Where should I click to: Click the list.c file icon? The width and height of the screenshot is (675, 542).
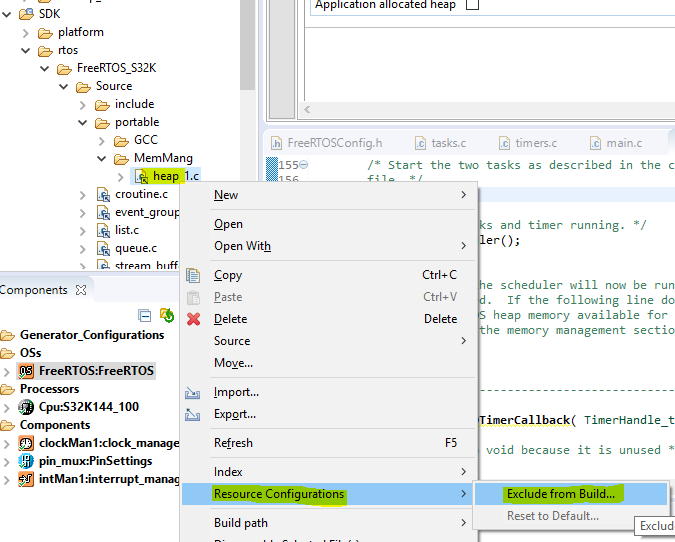pos(103,230)
